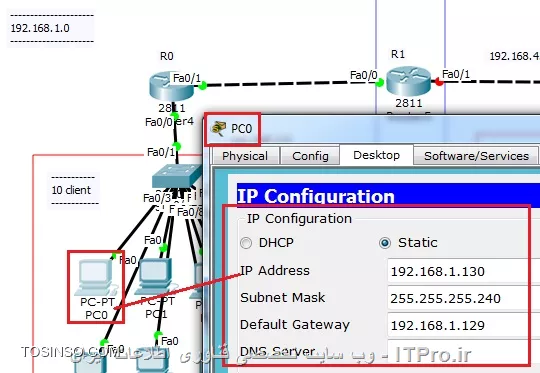Screen dimensions: 540x373
Task: Enable the DHCP radio option
Action: click(246, 243)
